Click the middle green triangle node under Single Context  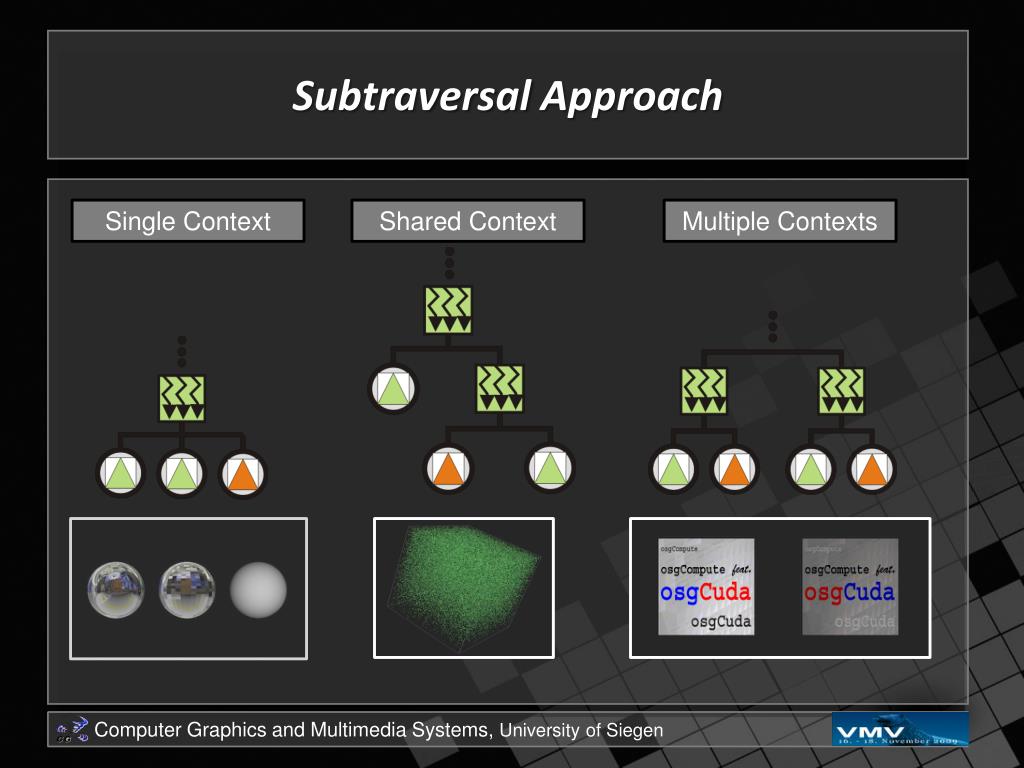(182, 473)
